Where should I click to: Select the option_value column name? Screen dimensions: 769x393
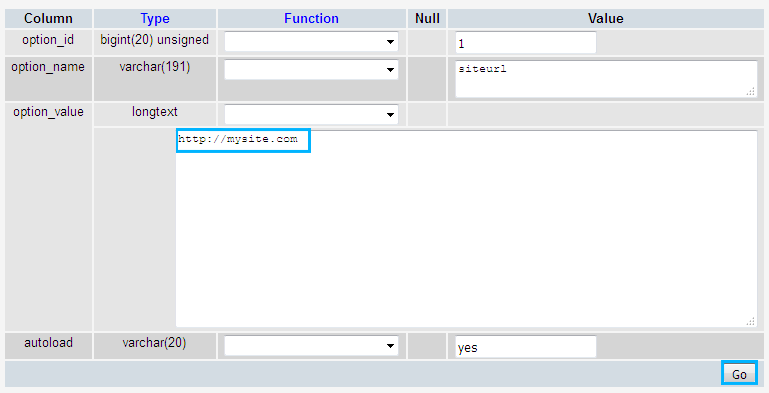49,112
